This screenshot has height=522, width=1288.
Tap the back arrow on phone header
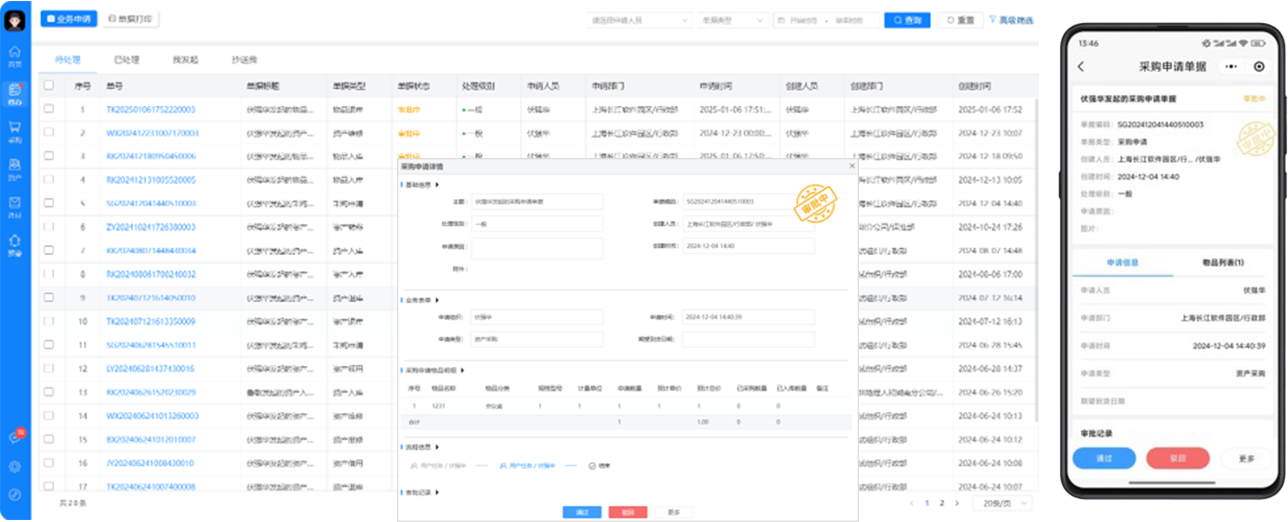tap(1081, 66)
